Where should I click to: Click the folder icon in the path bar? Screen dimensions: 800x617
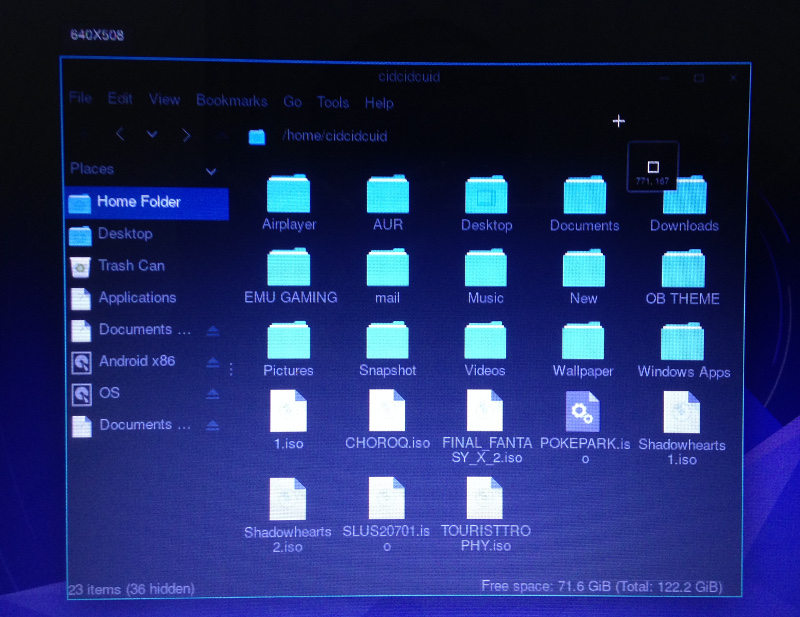point(256,136)
